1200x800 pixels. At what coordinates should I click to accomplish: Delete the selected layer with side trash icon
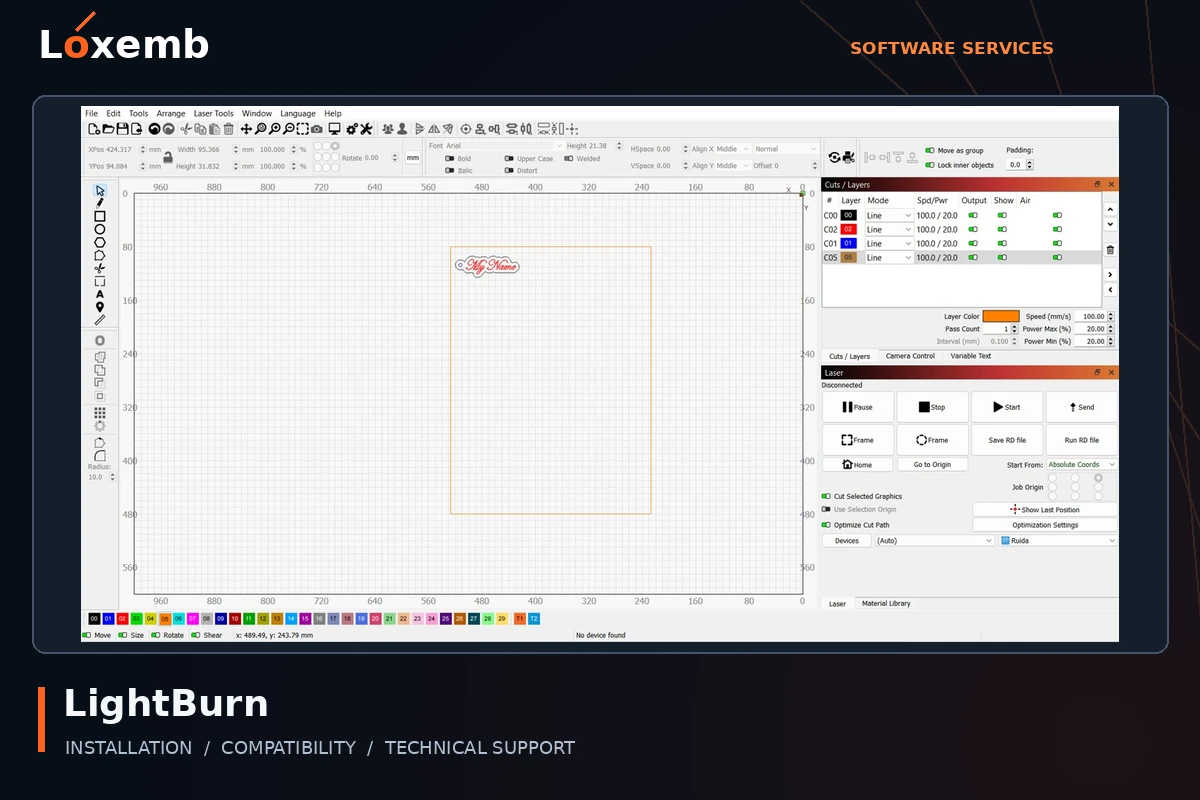1110,250
